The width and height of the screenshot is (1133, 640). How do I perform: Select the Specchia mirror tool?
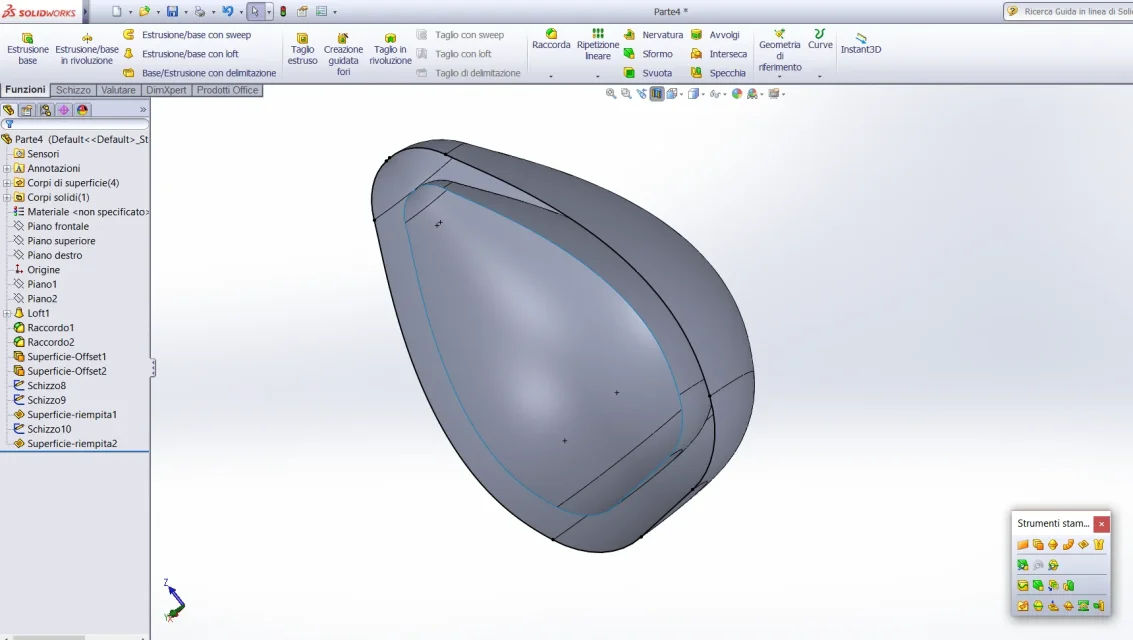pyautogui.click(x=718, y=73)
